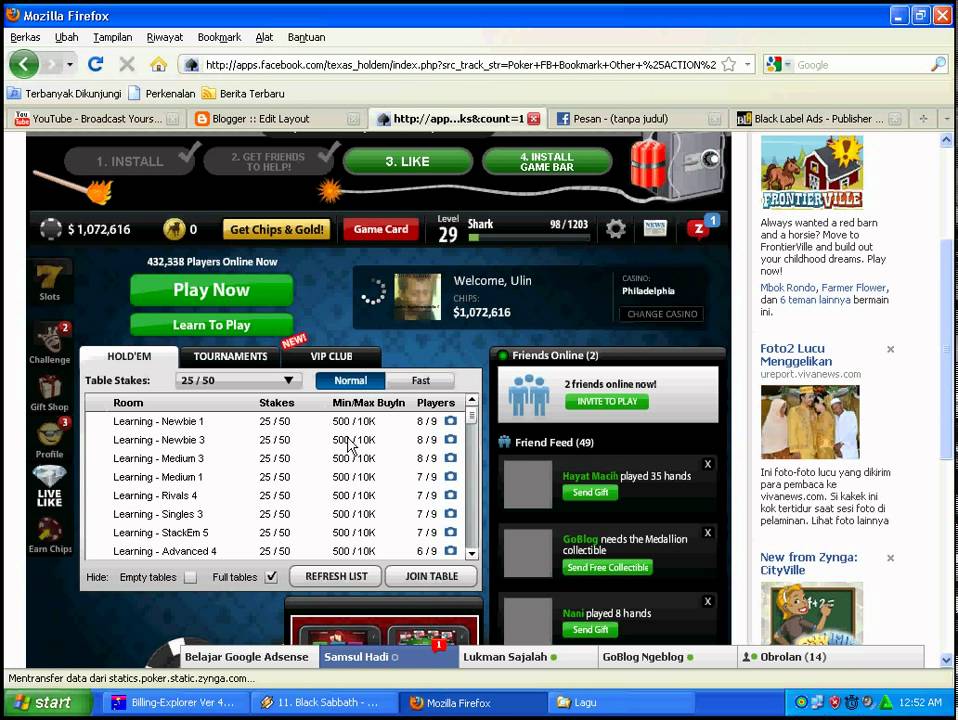Click the 4. INSTALL GAME BAR button

pos(547,161)
